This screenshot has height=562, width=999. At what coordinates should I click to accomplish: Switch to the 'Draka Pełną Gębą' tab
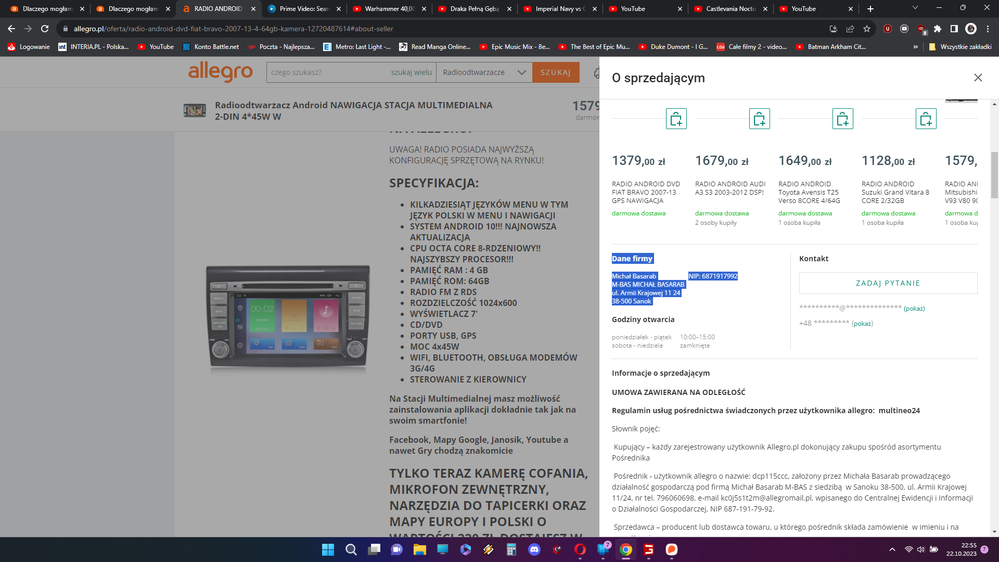tap(475, 9)
